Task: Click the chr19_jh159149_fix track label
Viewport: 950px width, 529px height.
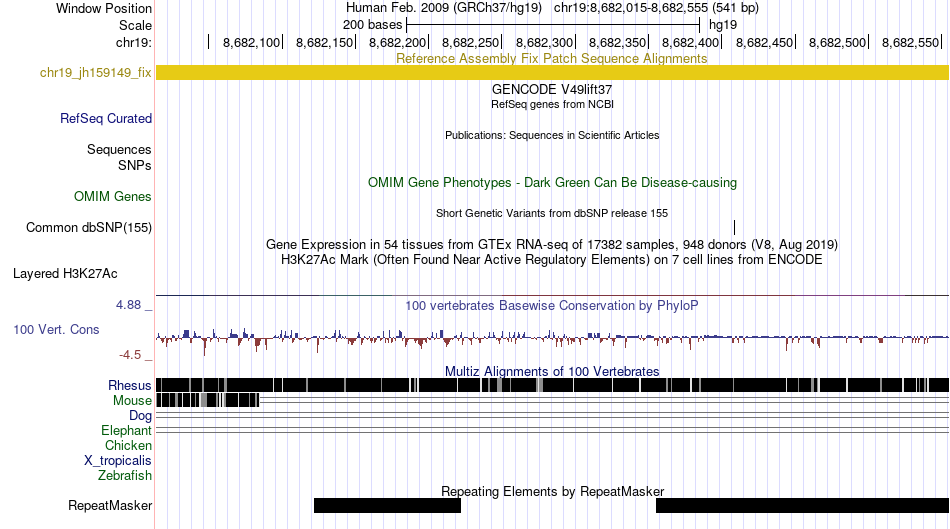Action: [95, 73]
